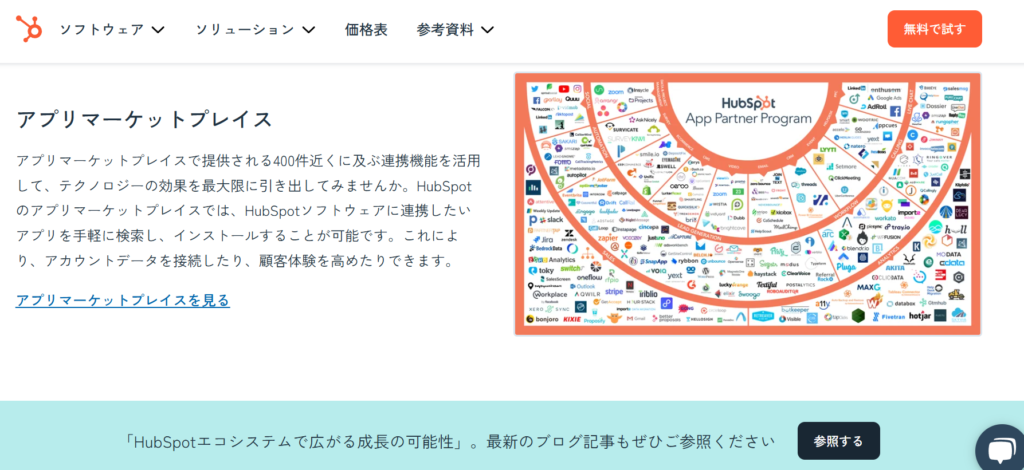Click the App Partner Program infographic image
This screenshot has height=470, width=1024.
pyautogui.click(x=748, y=204)
